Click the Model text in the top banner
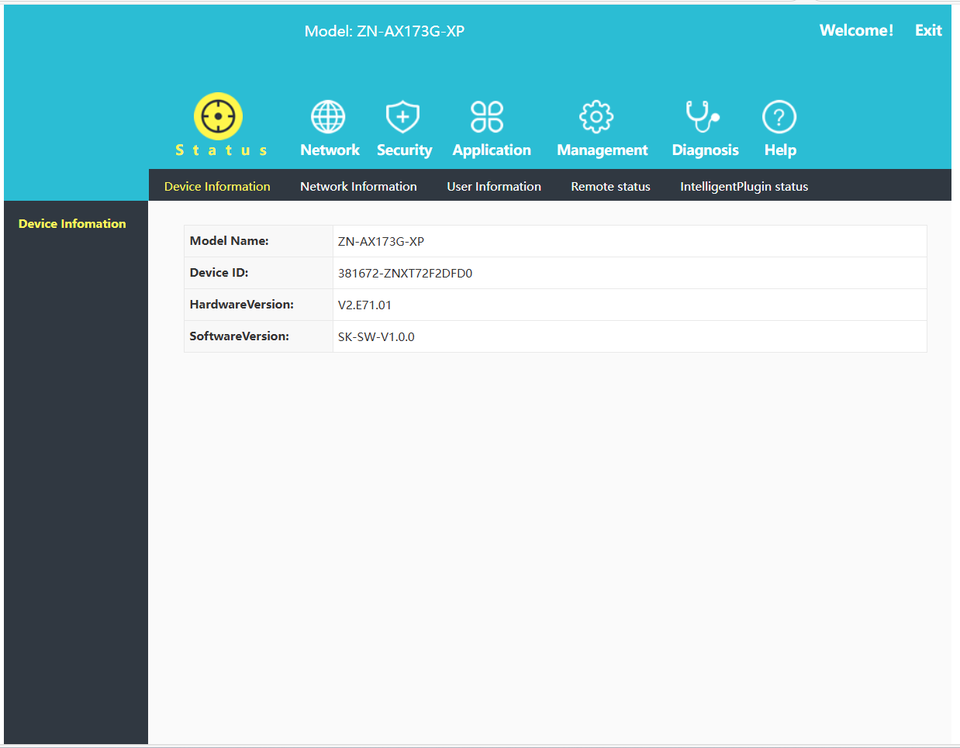This screenshot has width=960, height=748. coord(384,31)
